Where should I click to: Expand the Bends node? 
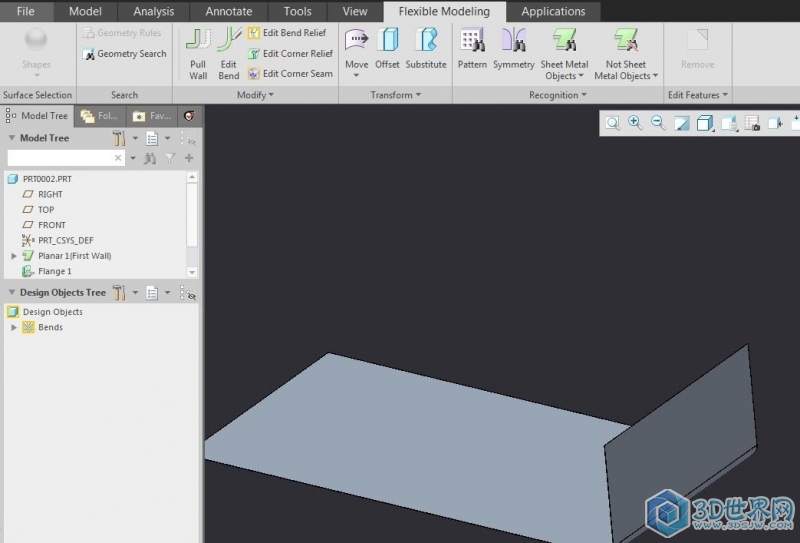(14, 327)
